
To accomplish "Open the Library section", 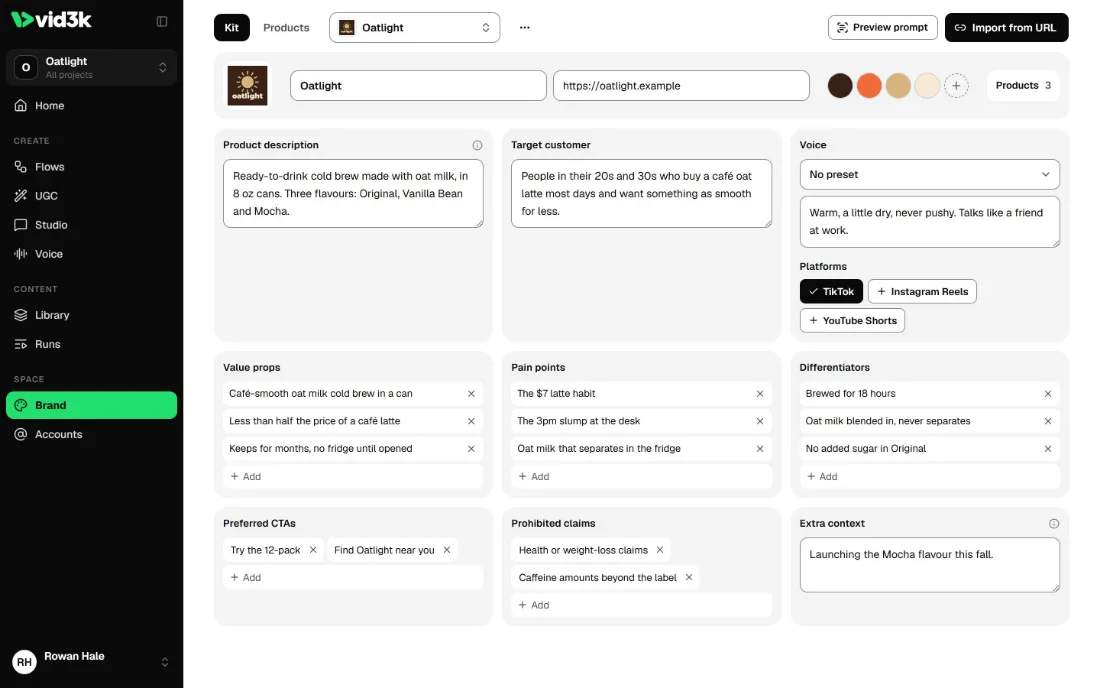I will pyautogui.click(x=91, y=316).
